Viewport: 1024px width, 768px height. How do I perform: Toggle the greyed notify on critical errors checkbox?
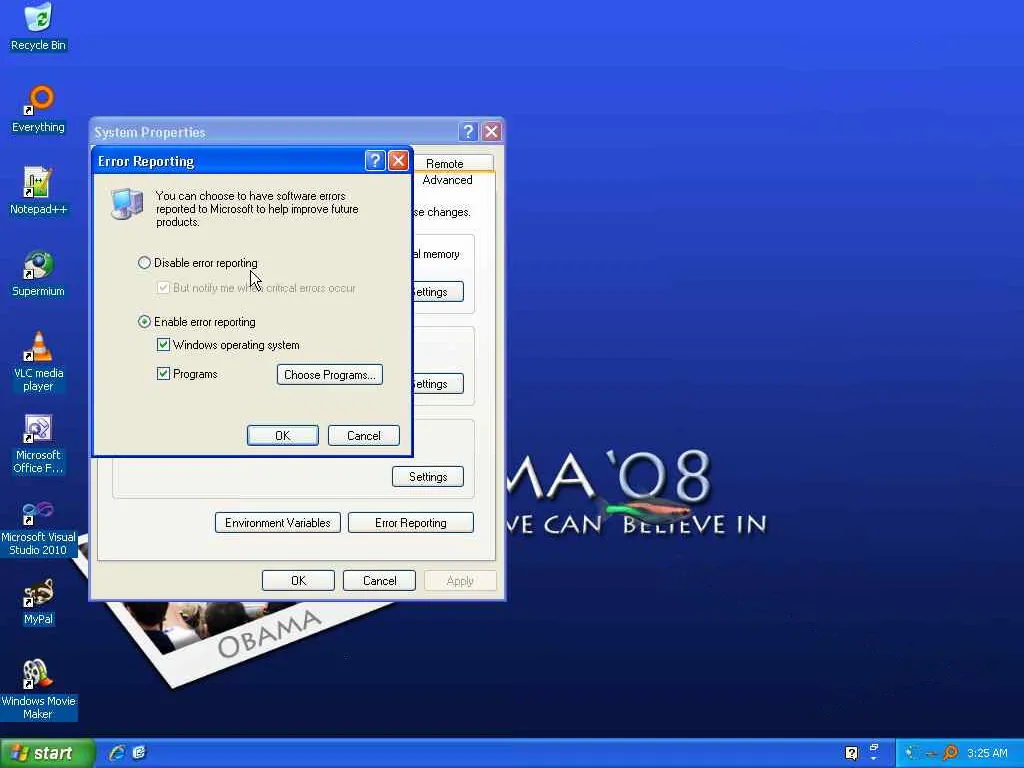pos(163,288)
